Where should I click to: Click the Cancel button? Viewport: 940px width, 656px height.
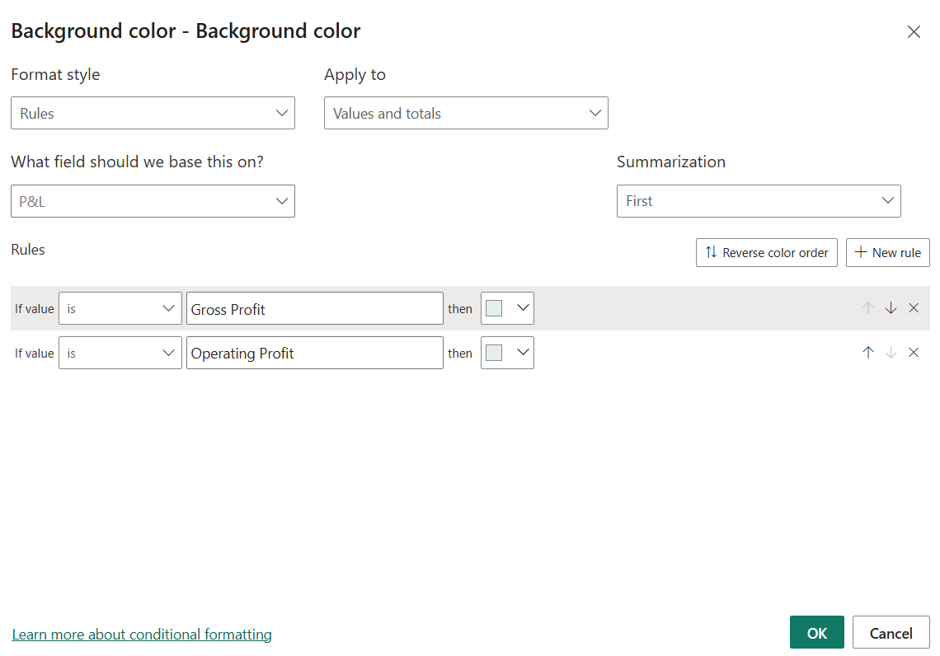(x=891, y=632)
